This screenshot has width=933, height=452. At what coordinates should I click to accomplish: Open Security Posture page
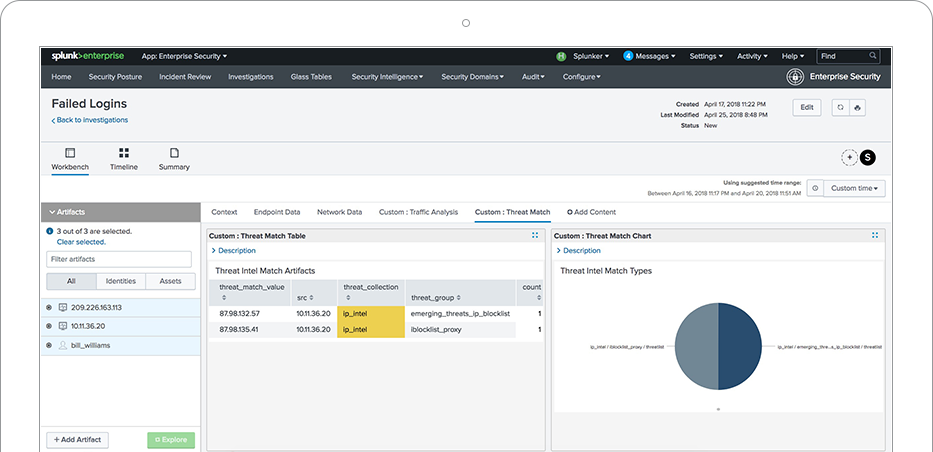click(115, 77)
